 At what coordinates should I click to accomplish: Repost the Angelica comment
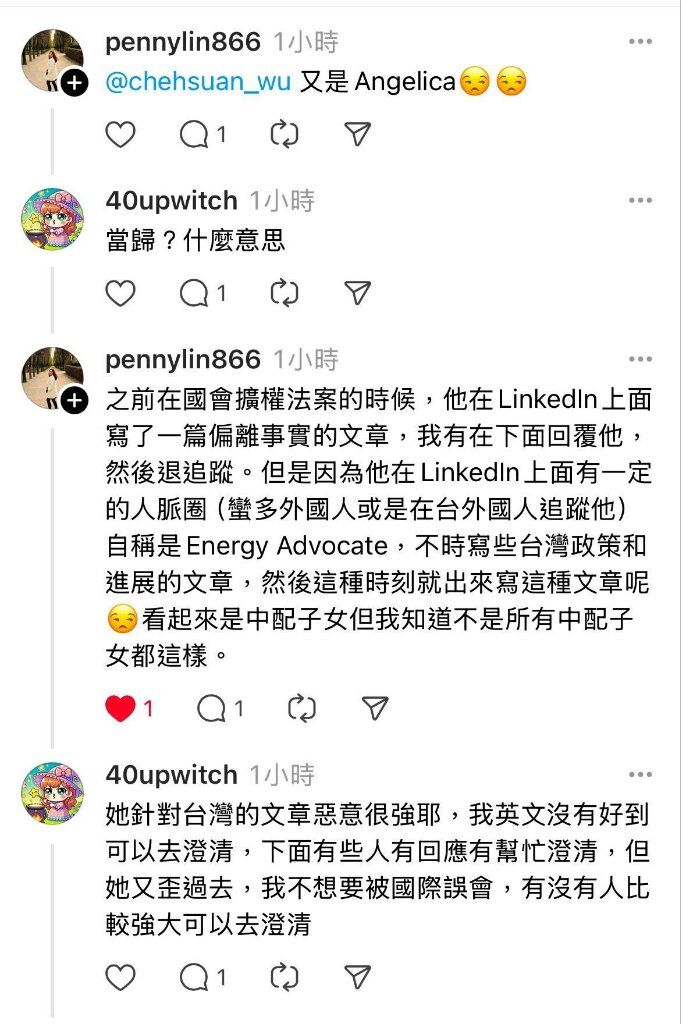pyautogui.click(x=285, y=135)
